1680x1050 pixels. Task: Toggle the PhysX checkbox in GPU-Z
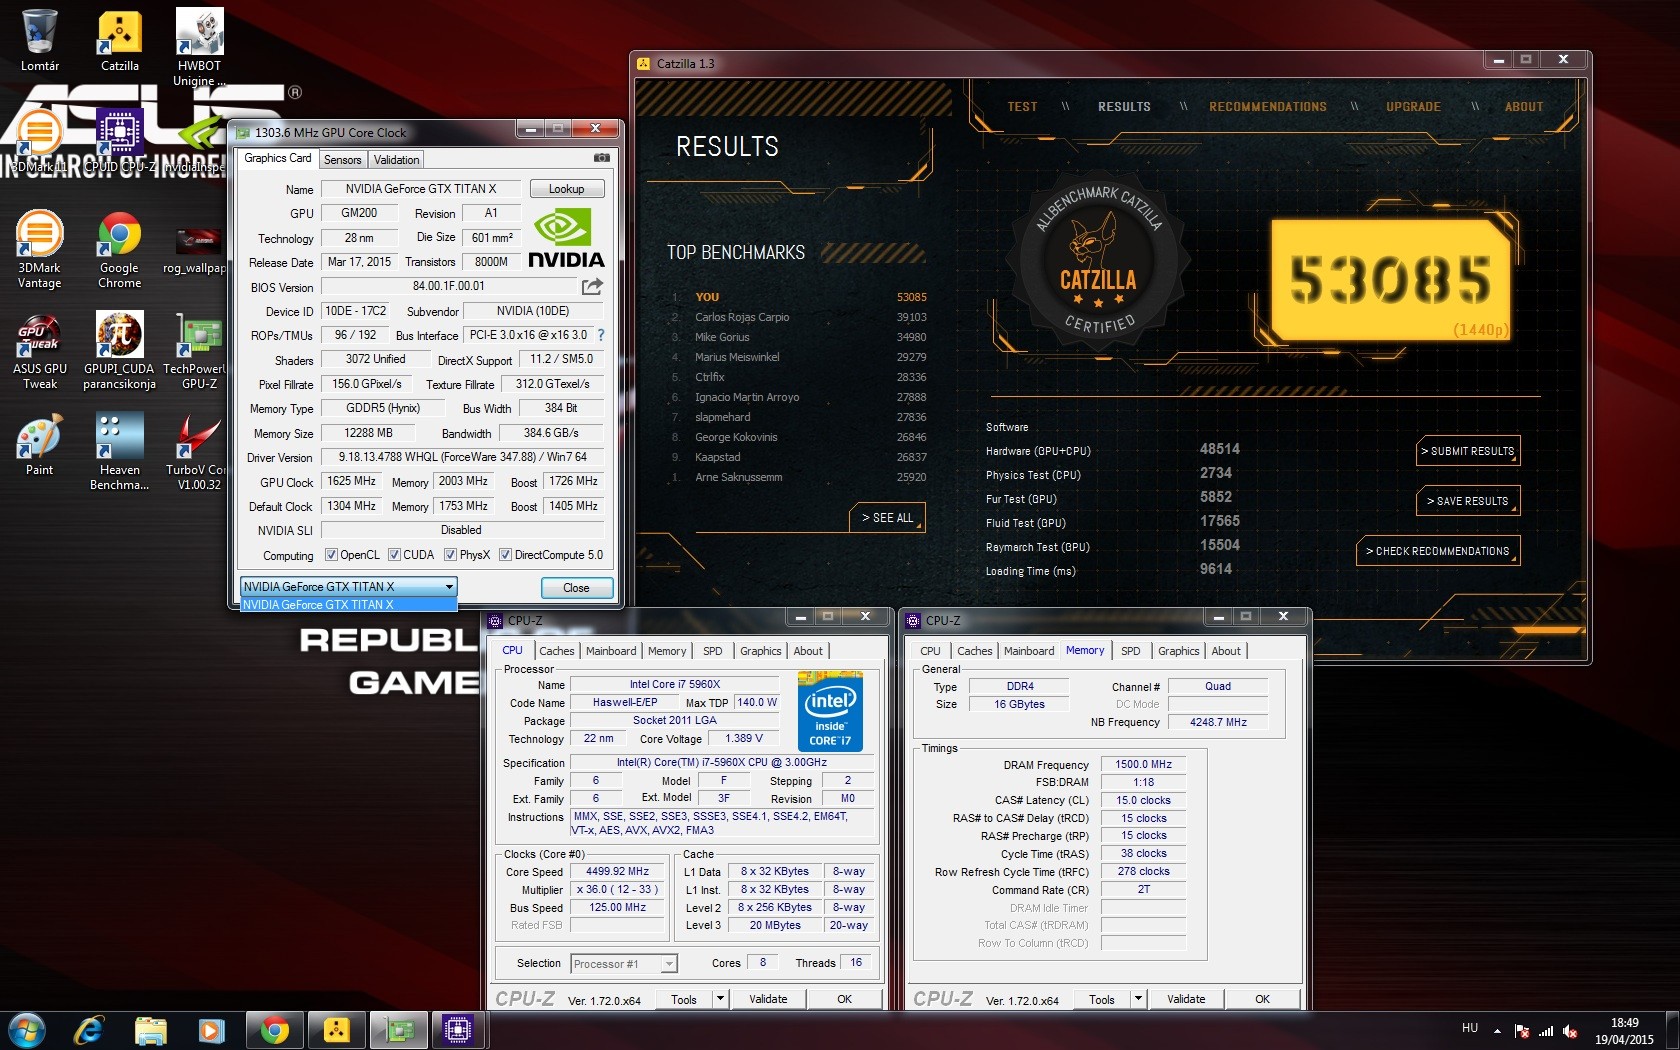[x=450, y=555]
